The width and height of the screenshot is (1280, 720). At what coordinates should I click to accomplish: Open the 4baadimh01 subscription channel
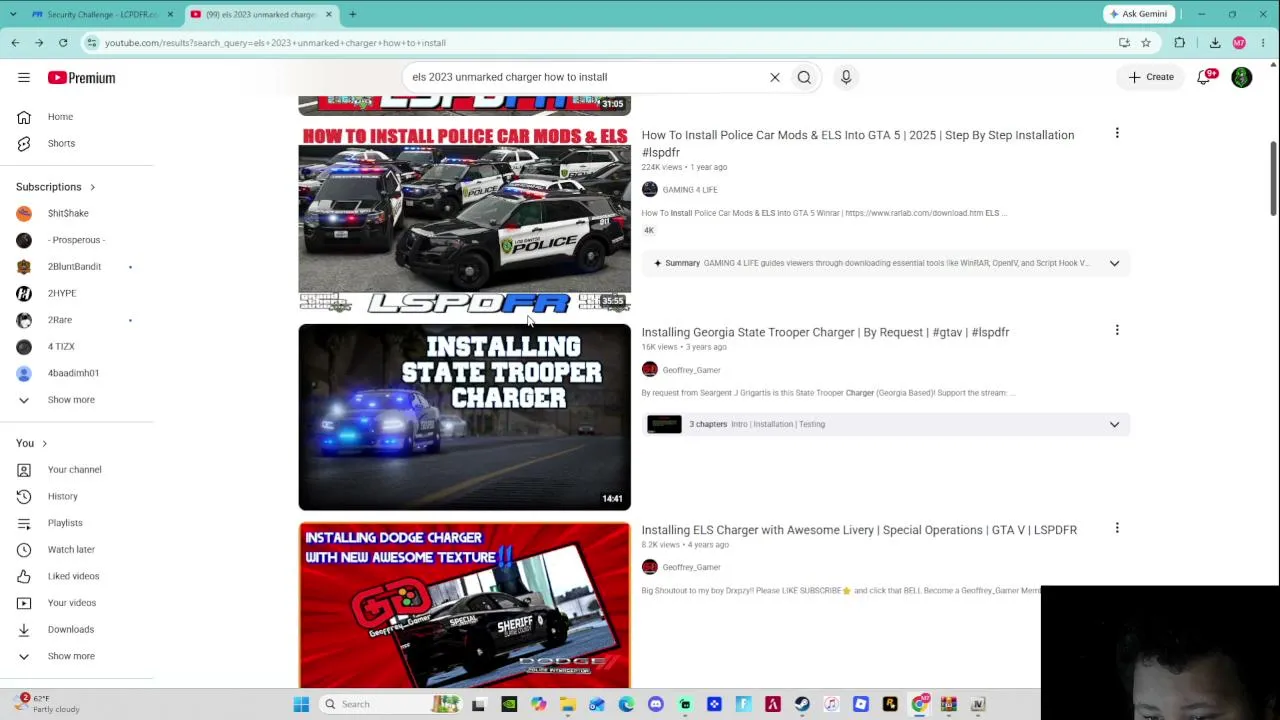click(x=73, y=373)
